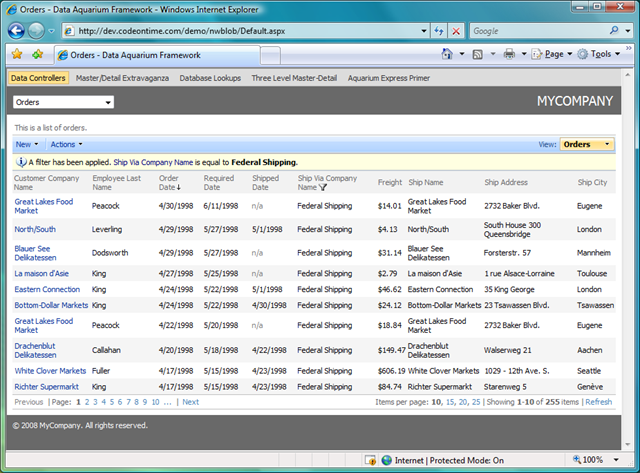Click the Ship Via Company Name filter link
The height and width of the screenshot is (473, 640).
[x=153, y=162]
